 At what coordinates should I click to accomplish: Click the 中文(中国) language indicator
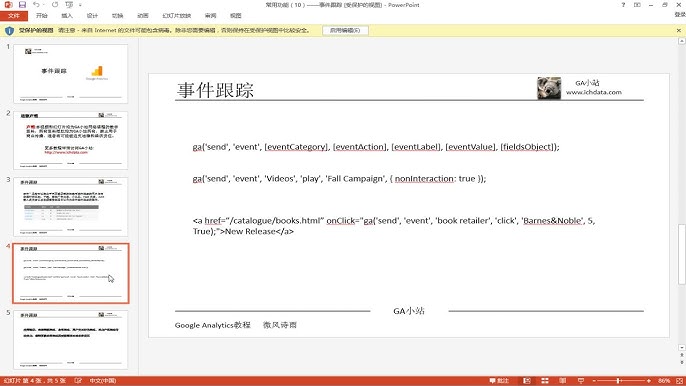point(103,381)
